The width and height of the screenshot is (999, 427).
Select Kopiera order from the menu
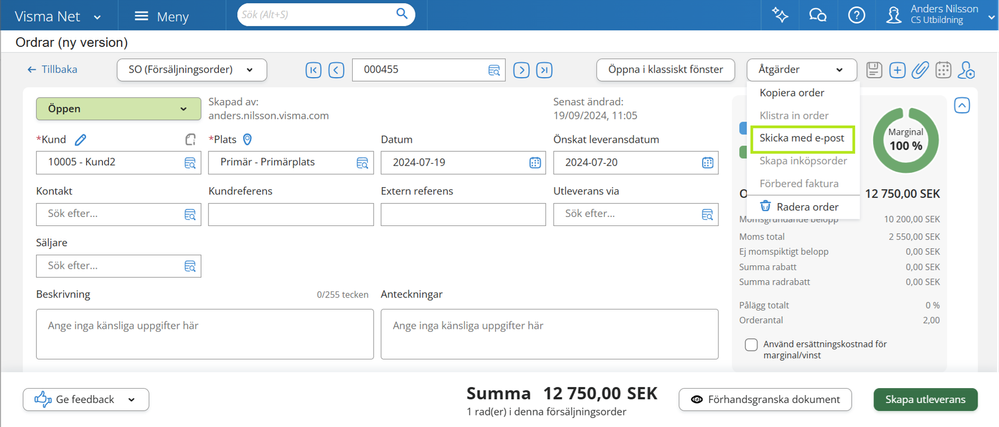[792, 93]
